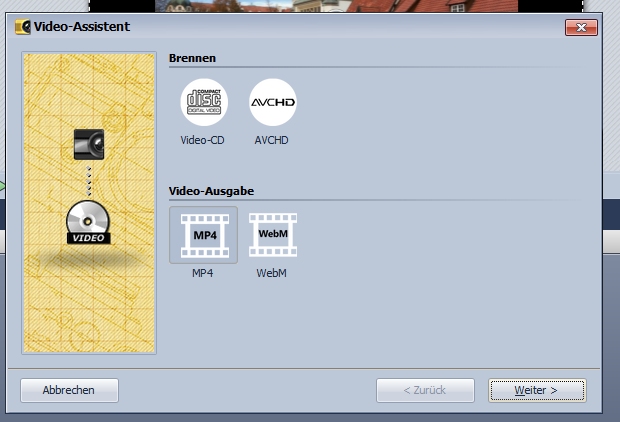Choose the WebM filmstrip icon

[272, 234]
